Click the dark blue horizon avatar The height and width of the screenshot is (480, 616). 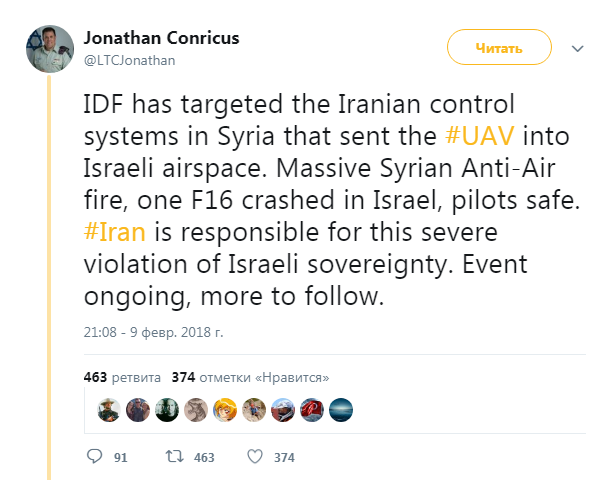(340, 409)
